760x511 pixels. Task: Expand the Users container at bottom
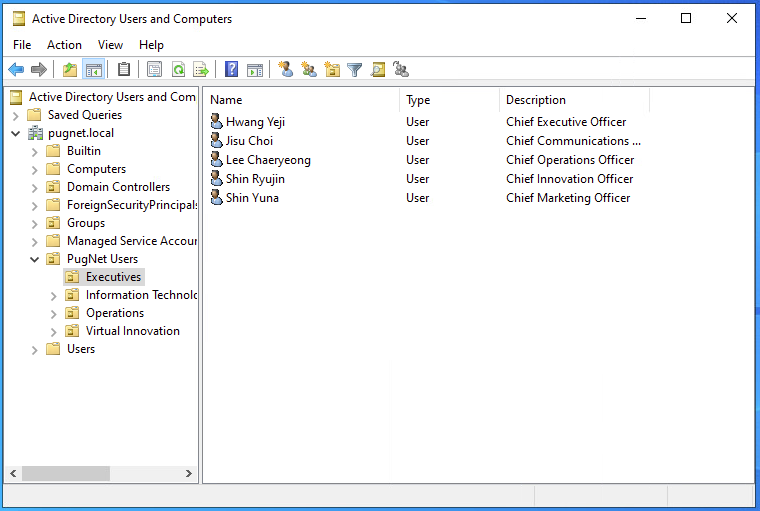[34, 350]
